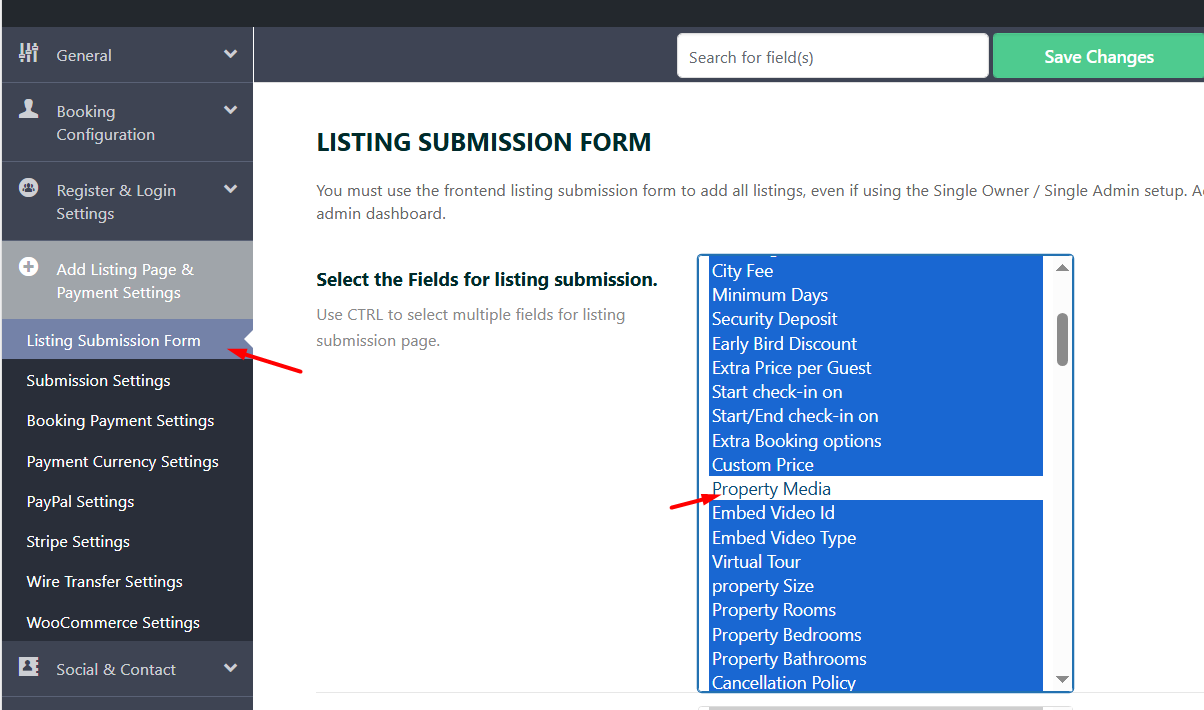Open Submission Settings menu item

click(x=98, y=381)
